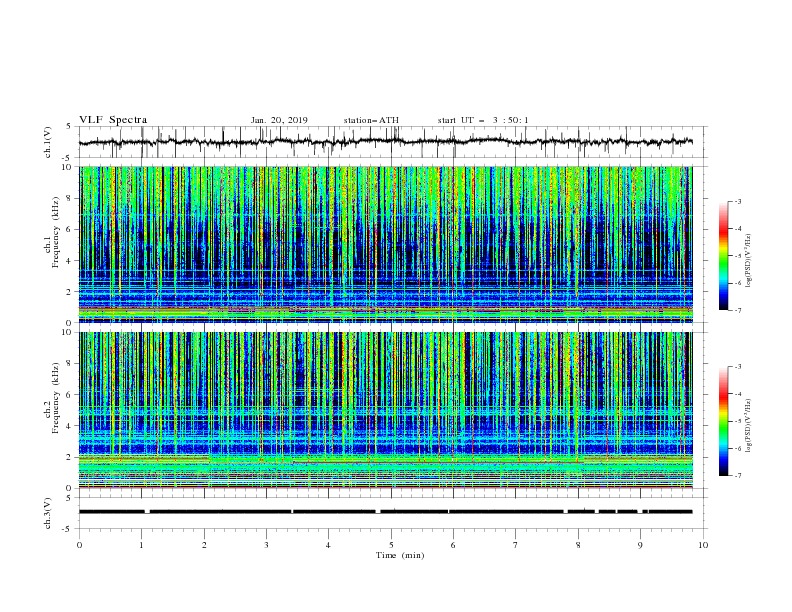Viewport: 792px width, 612px height.
Task: Click time axis tick label "8"
Action: tap(578, 545)
